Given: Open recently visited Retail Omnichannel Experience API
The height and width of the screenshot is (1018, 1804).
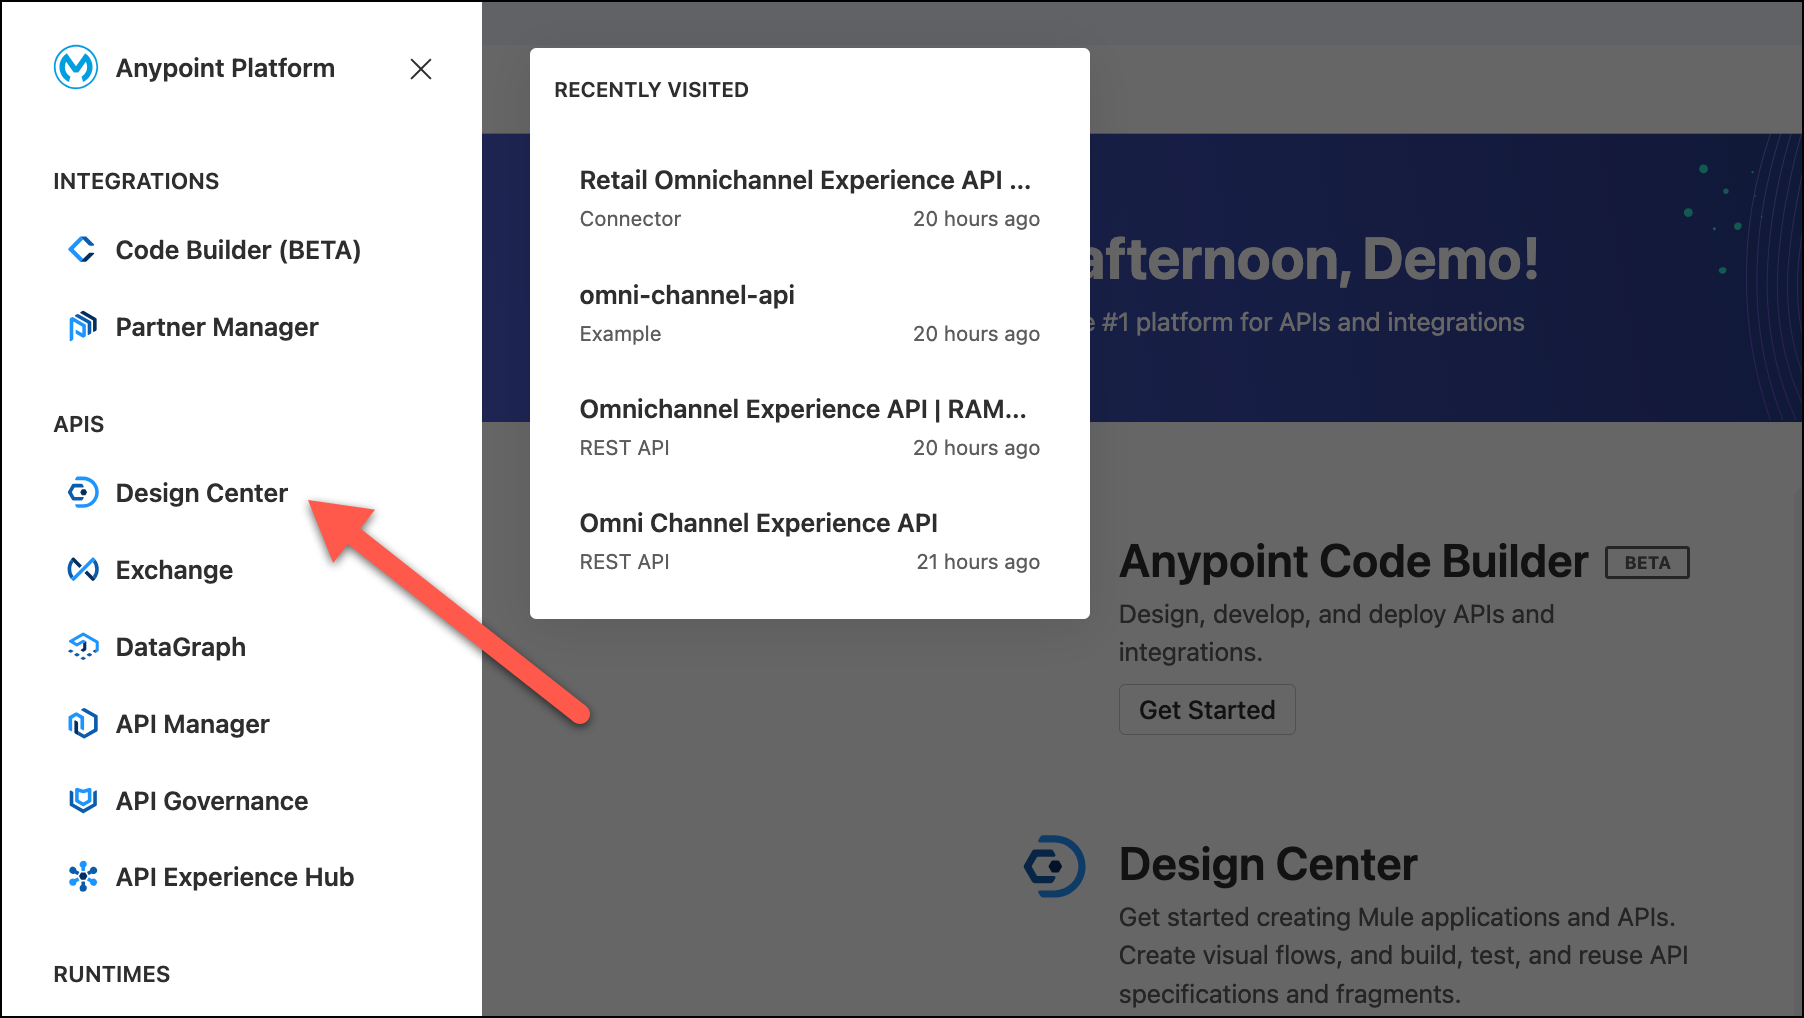Looking at the screenshot, I should click(x=804, y=181).
